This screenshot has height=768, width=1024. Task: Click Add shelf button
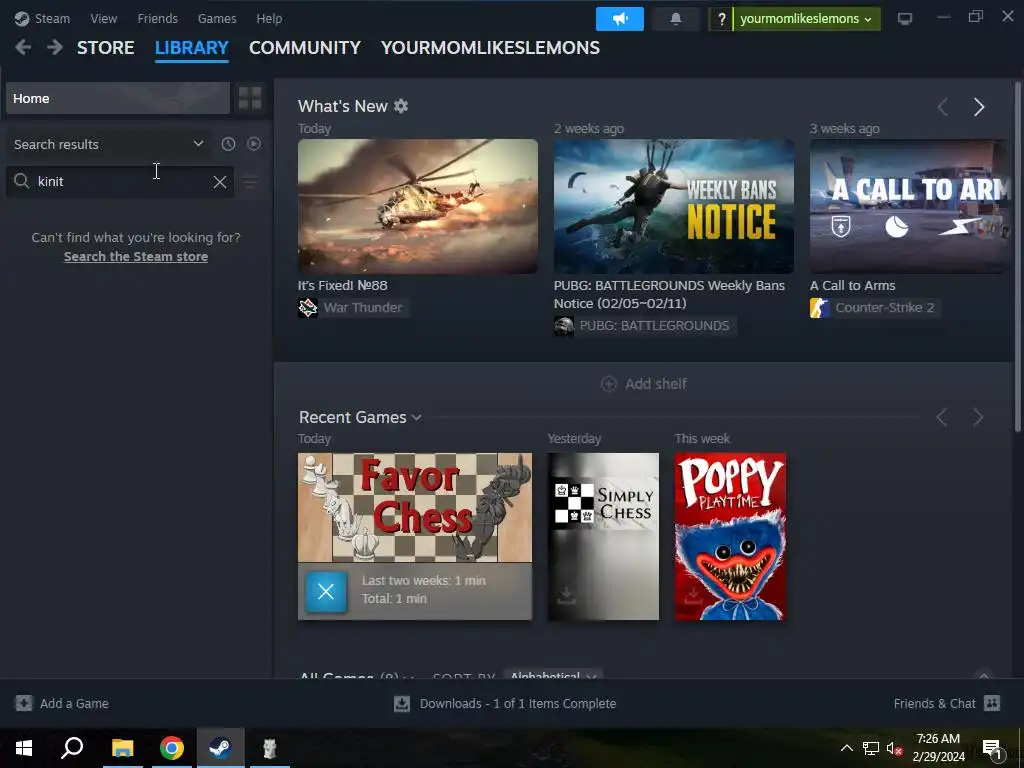(x=644, y=384)
